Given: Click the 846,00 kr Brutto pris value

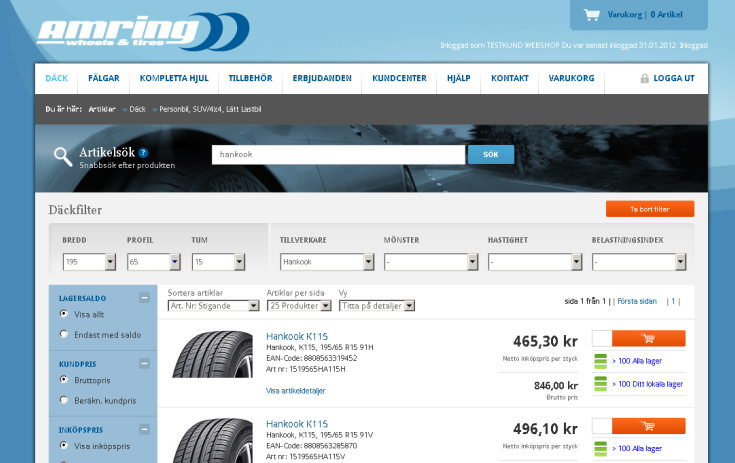Looking at the screenshot, I should click(x=556, y=386).
